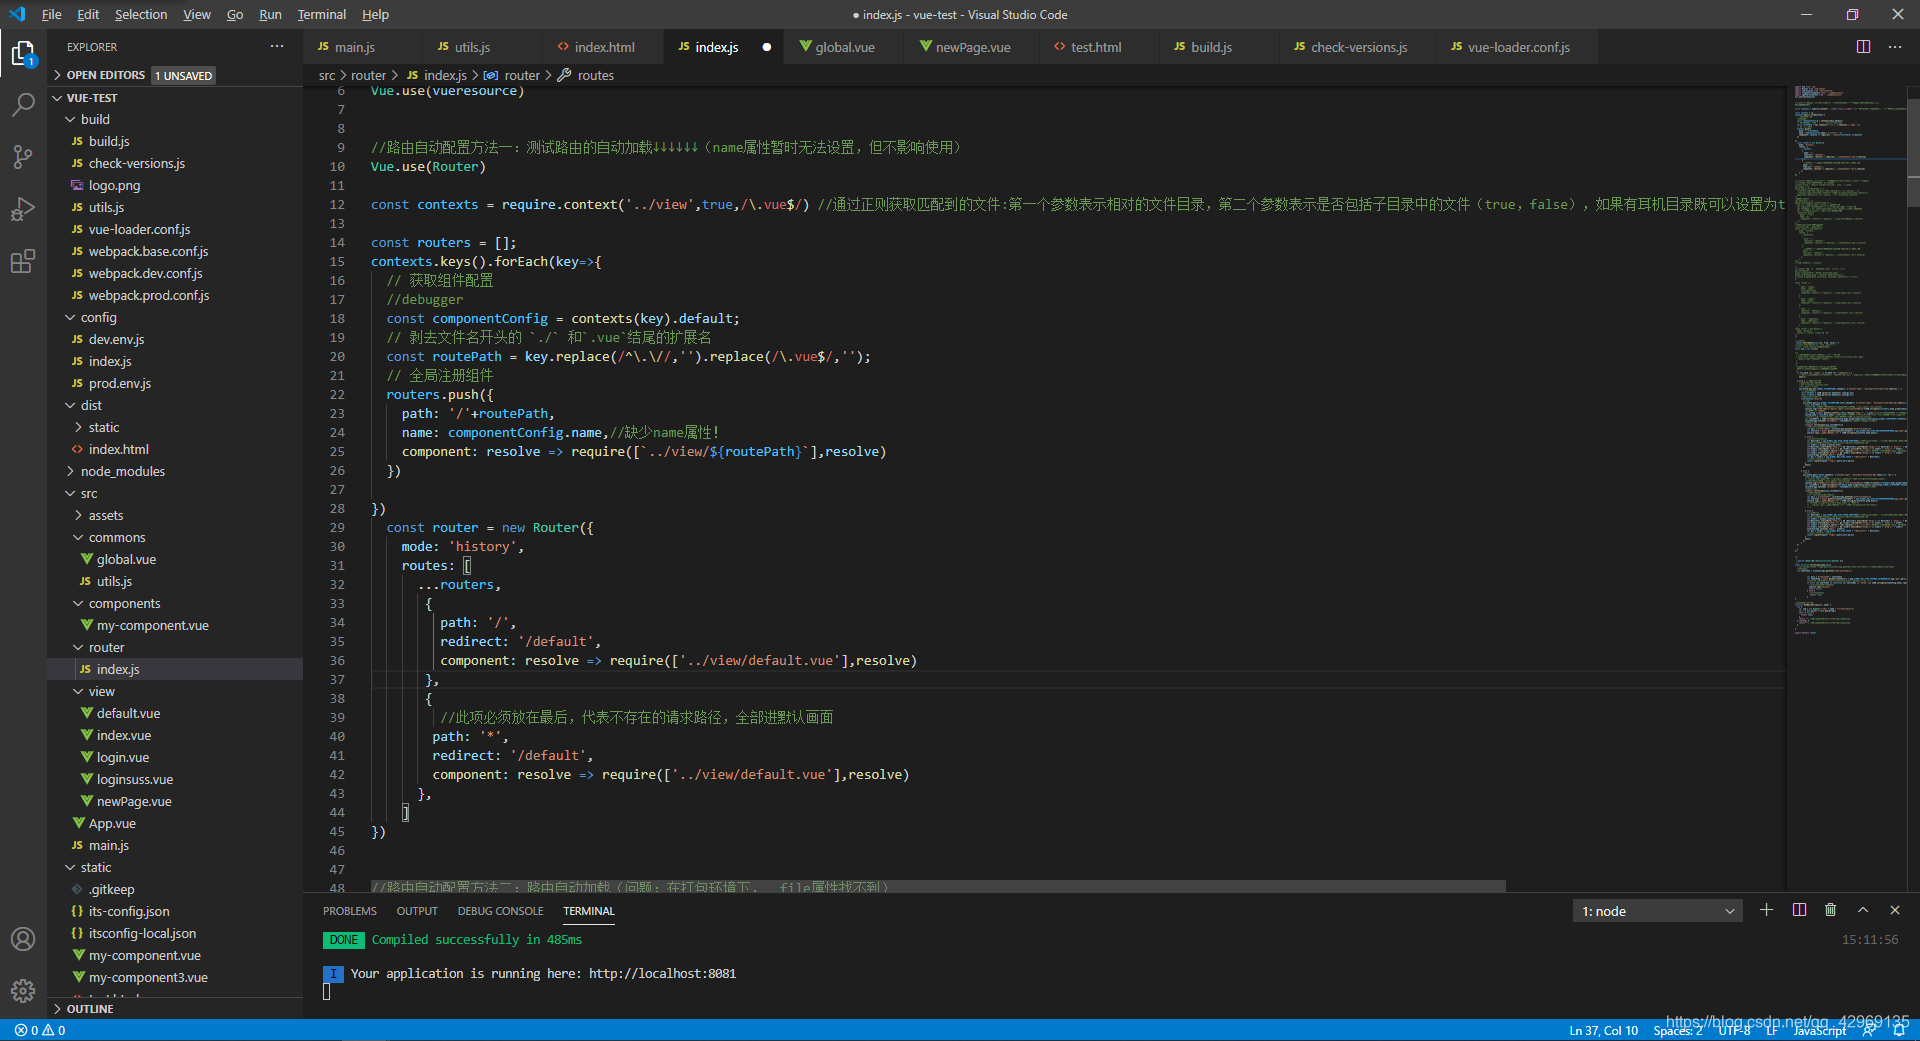Close the terminal panel
The height and width of the screenshot is (1041, 1920).
1895,910
